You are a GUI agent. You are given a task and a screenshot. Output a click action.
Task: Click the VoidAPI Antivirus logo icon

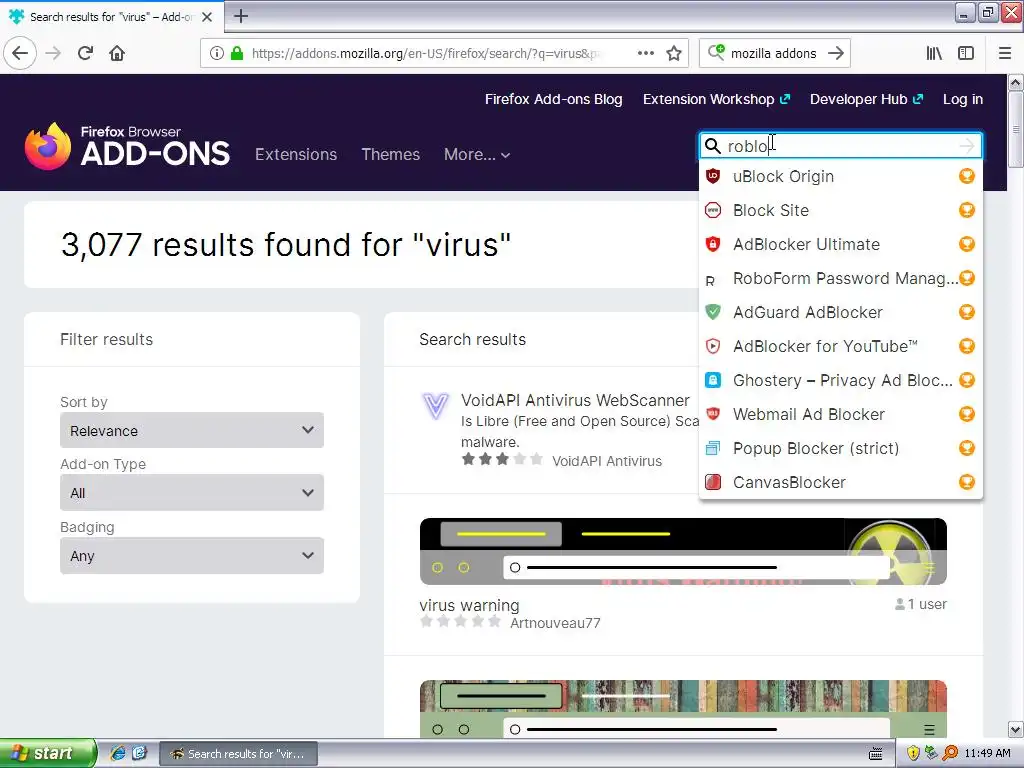coord(436,406)
